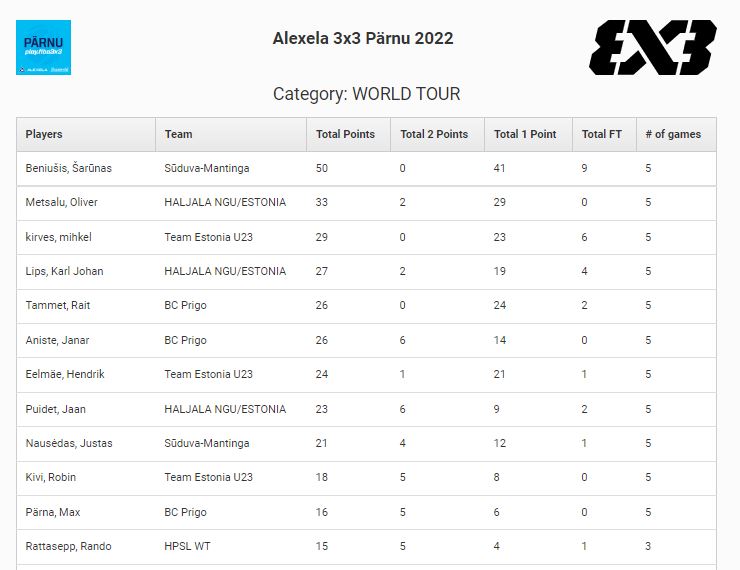Select Nausėdas, Justas player name
Screen dimensions: 740x570
67,443
